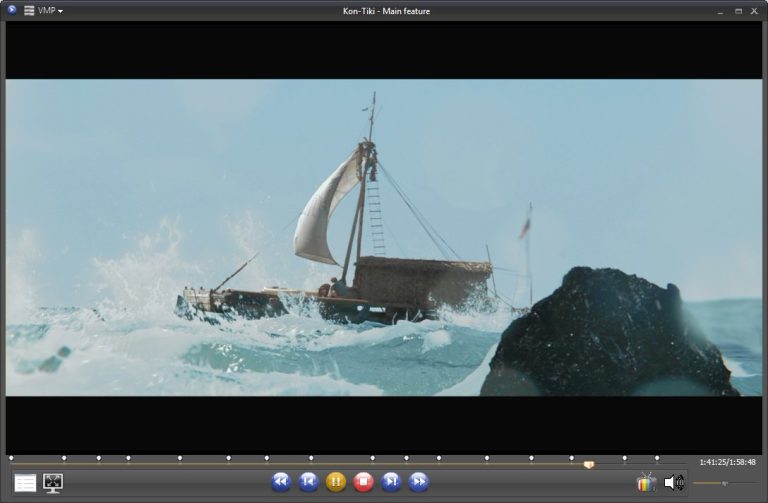
Task: Click the menu icon beside VMP
Action: 29,10
